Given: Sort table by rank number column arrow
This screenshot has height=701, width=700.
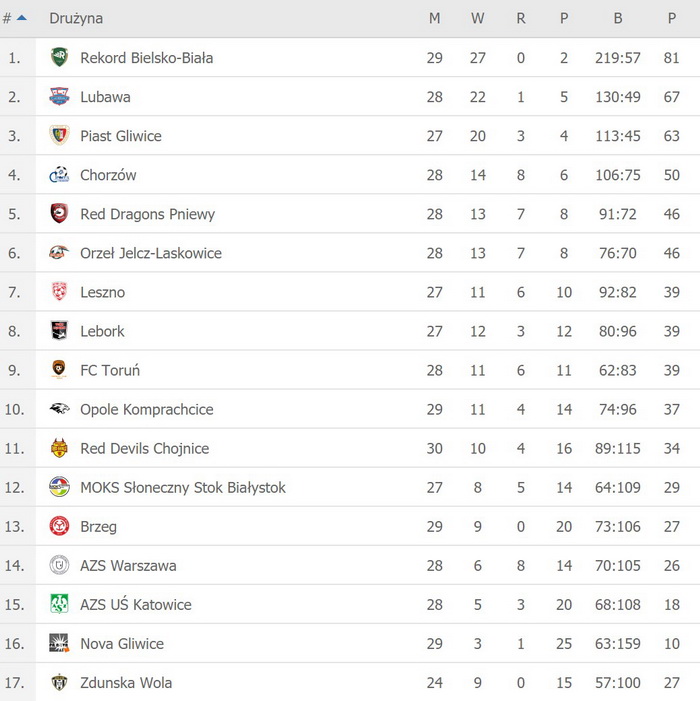Looking at the screenshot, I should [21, 18].
